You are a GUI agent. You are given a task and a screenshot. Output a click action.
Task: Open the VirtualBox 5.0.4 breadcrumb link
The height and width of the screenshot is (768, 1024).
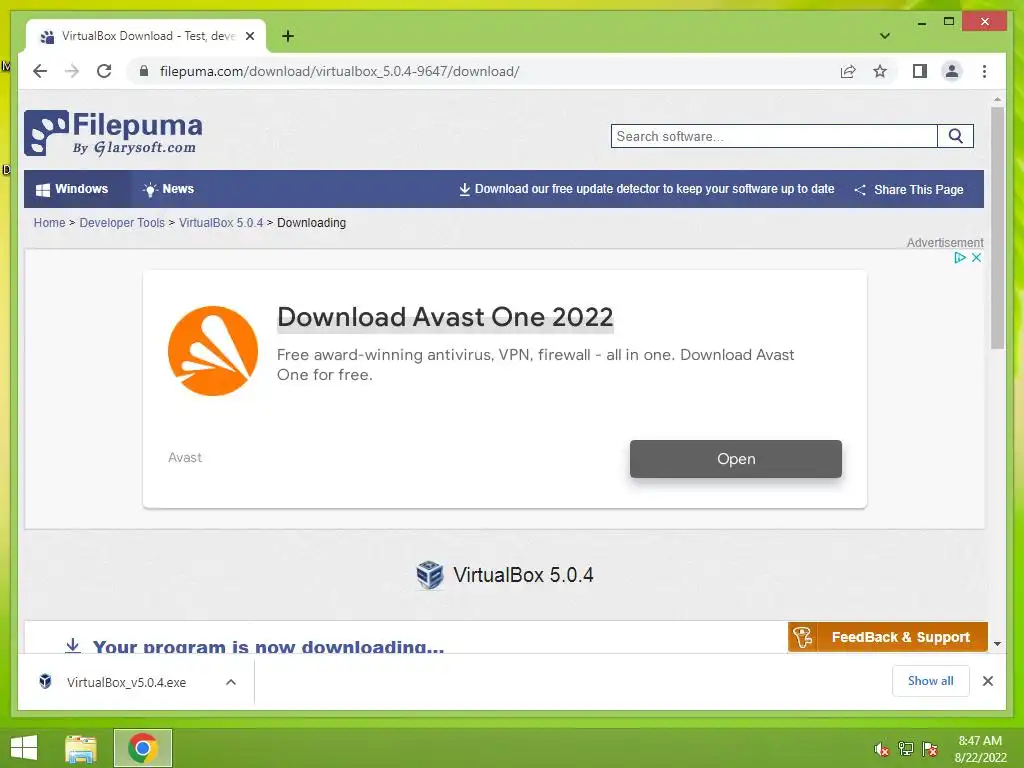point(221,223)
